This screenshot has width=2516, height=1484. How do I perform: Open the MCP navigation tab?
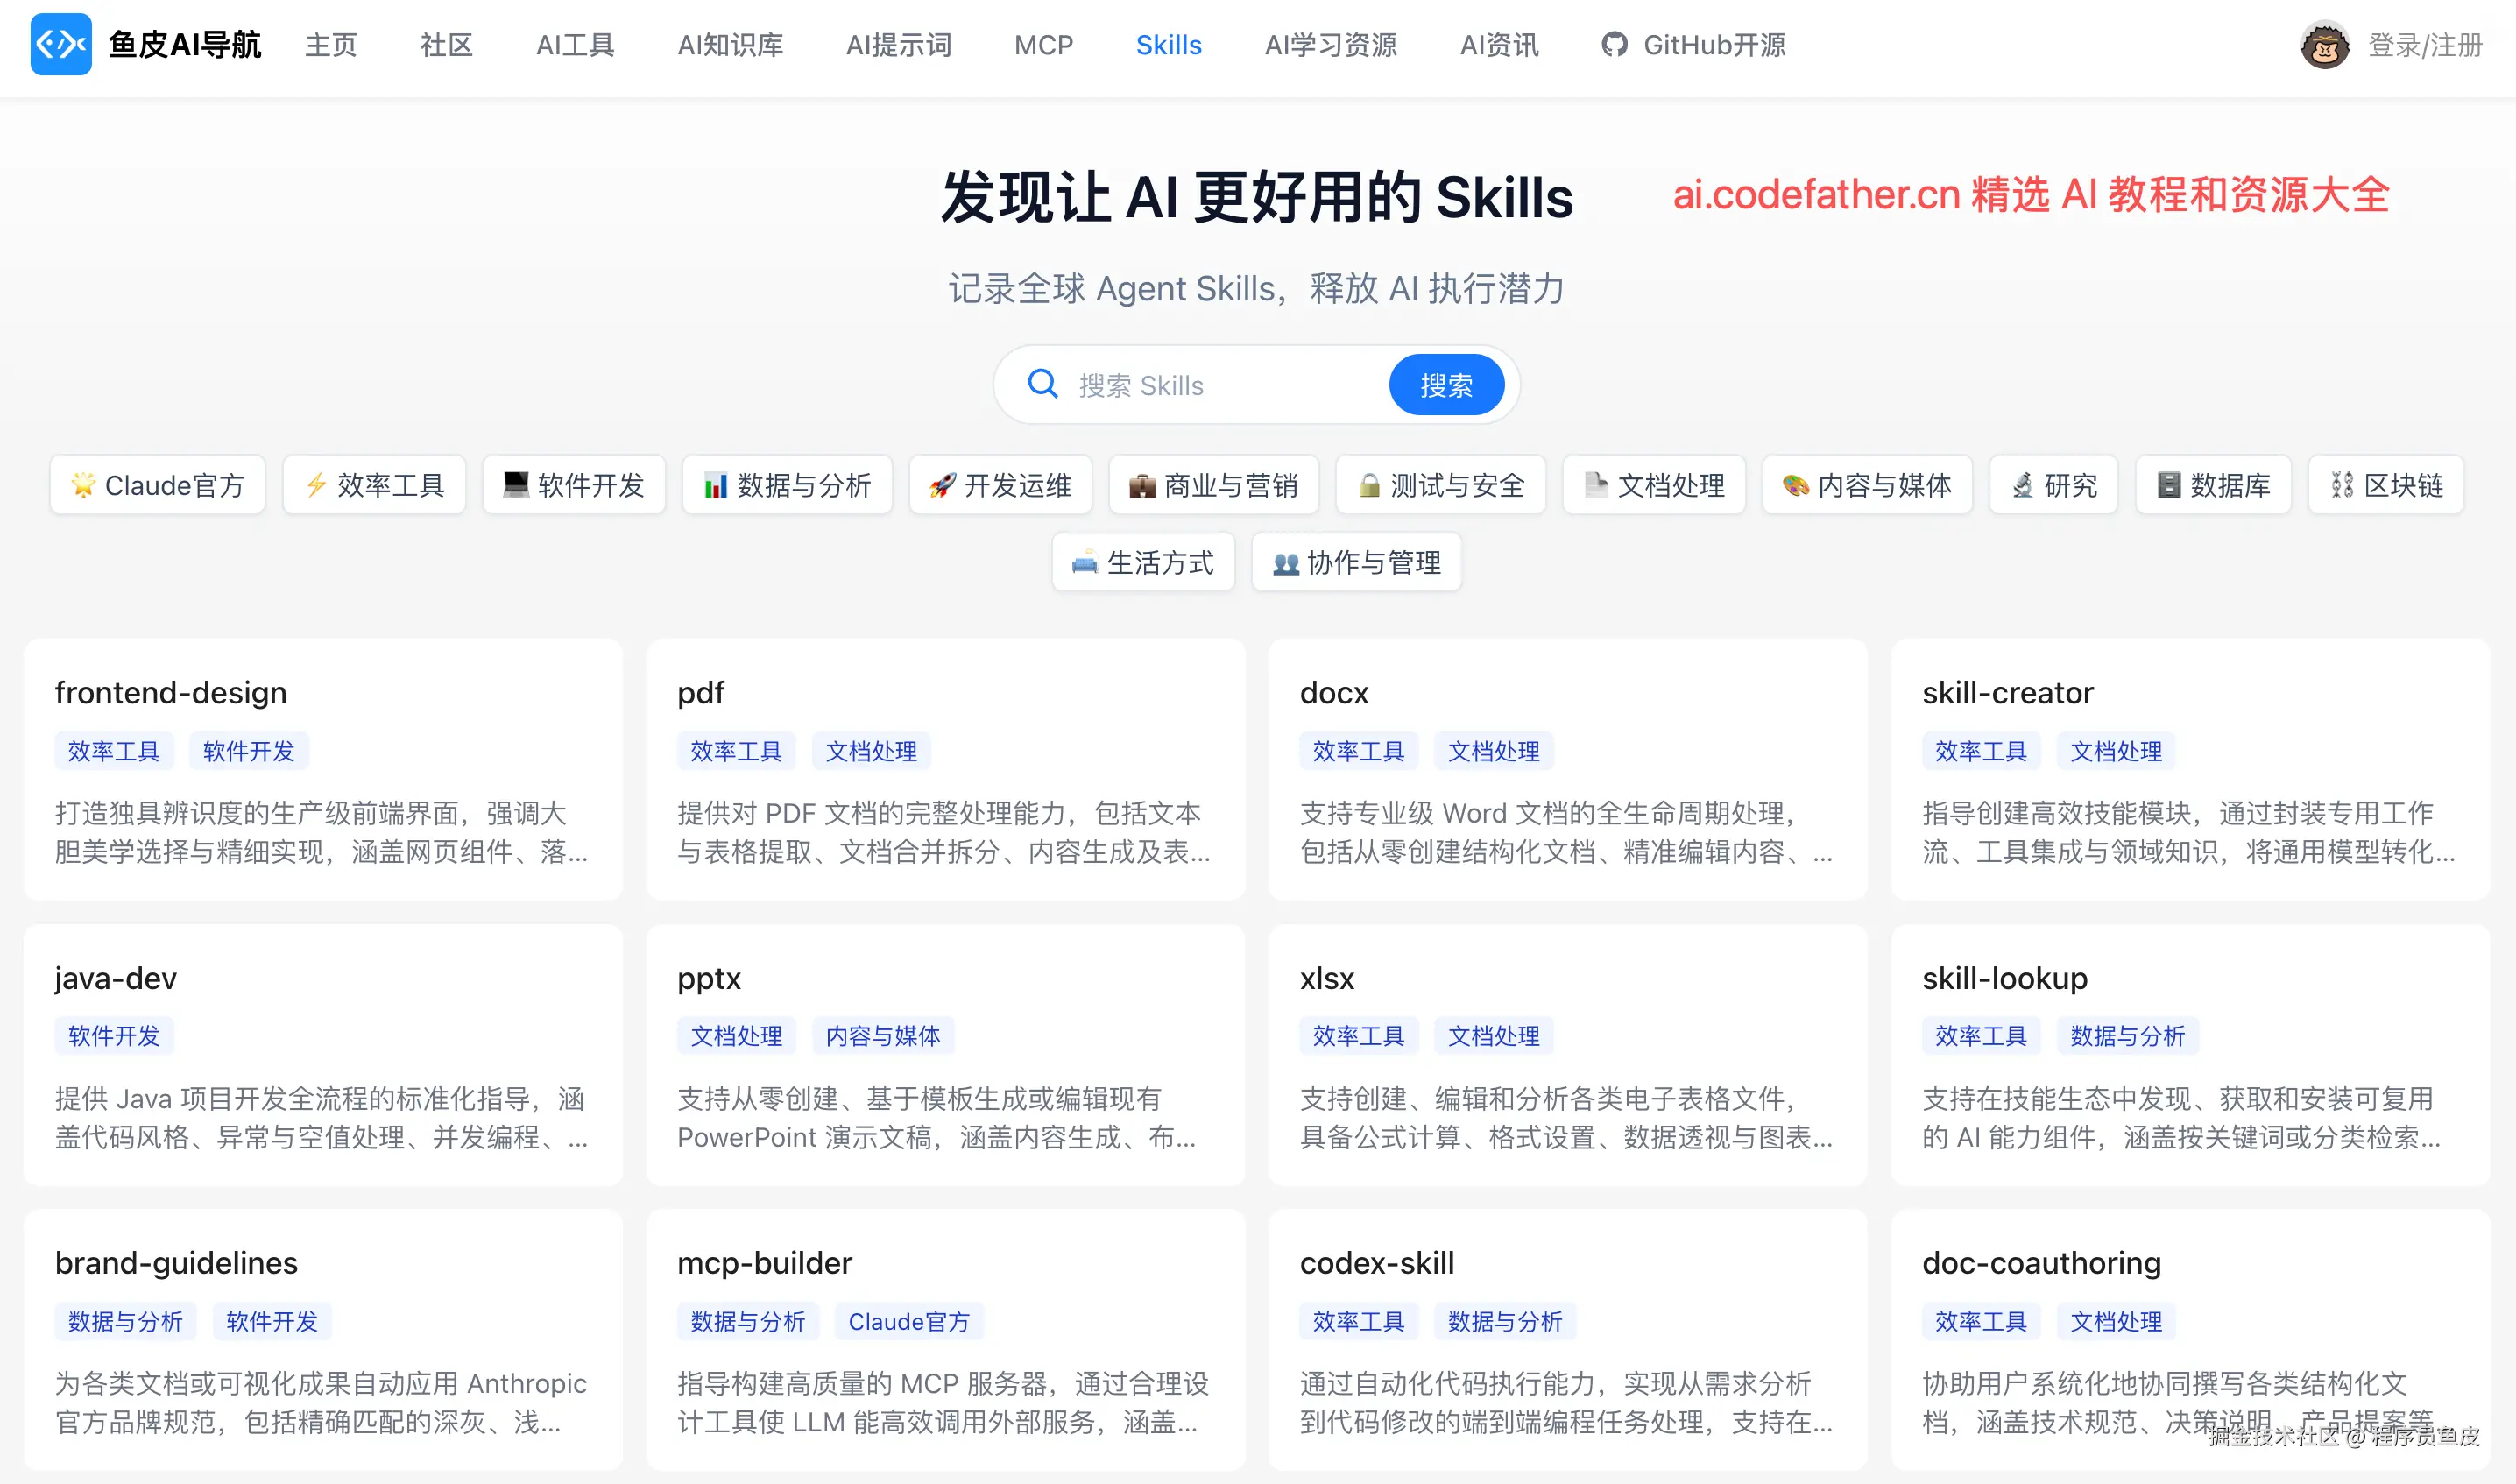coord(1043,45)
